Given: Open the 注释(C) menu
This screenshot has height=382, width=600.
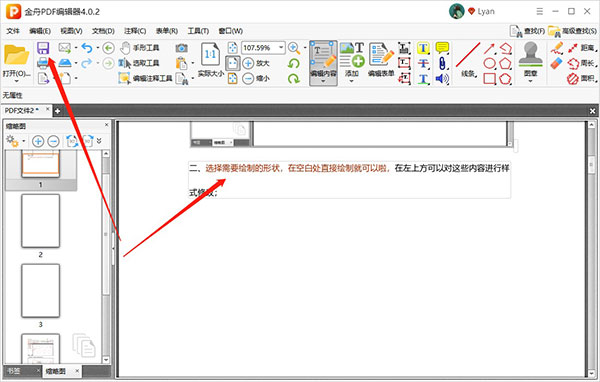Looking at the screenshot, I should [135, 31].
